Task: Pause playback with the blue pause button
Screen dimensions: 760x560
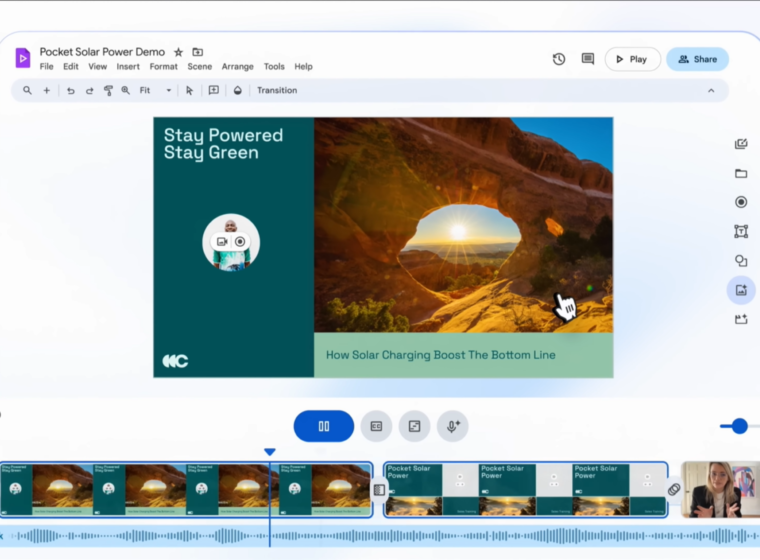Action: [324, 426]
